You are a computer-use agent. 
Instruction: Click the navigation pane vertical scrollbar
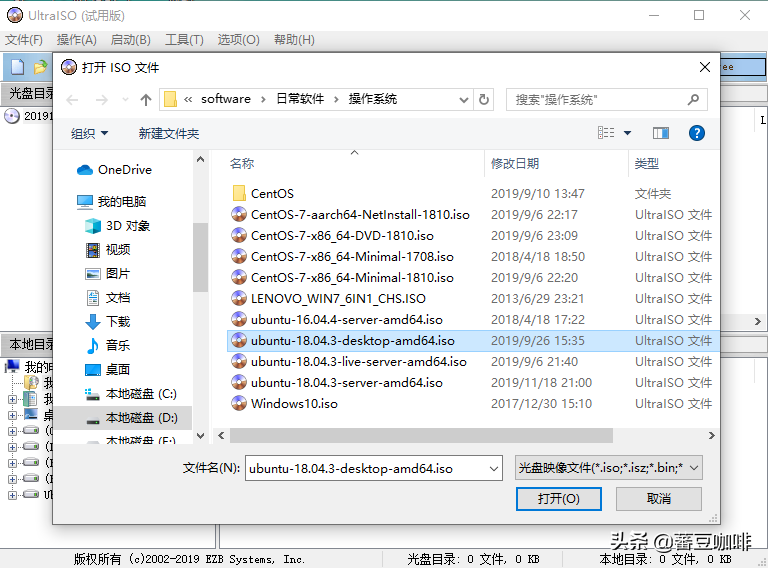point(200,257)
